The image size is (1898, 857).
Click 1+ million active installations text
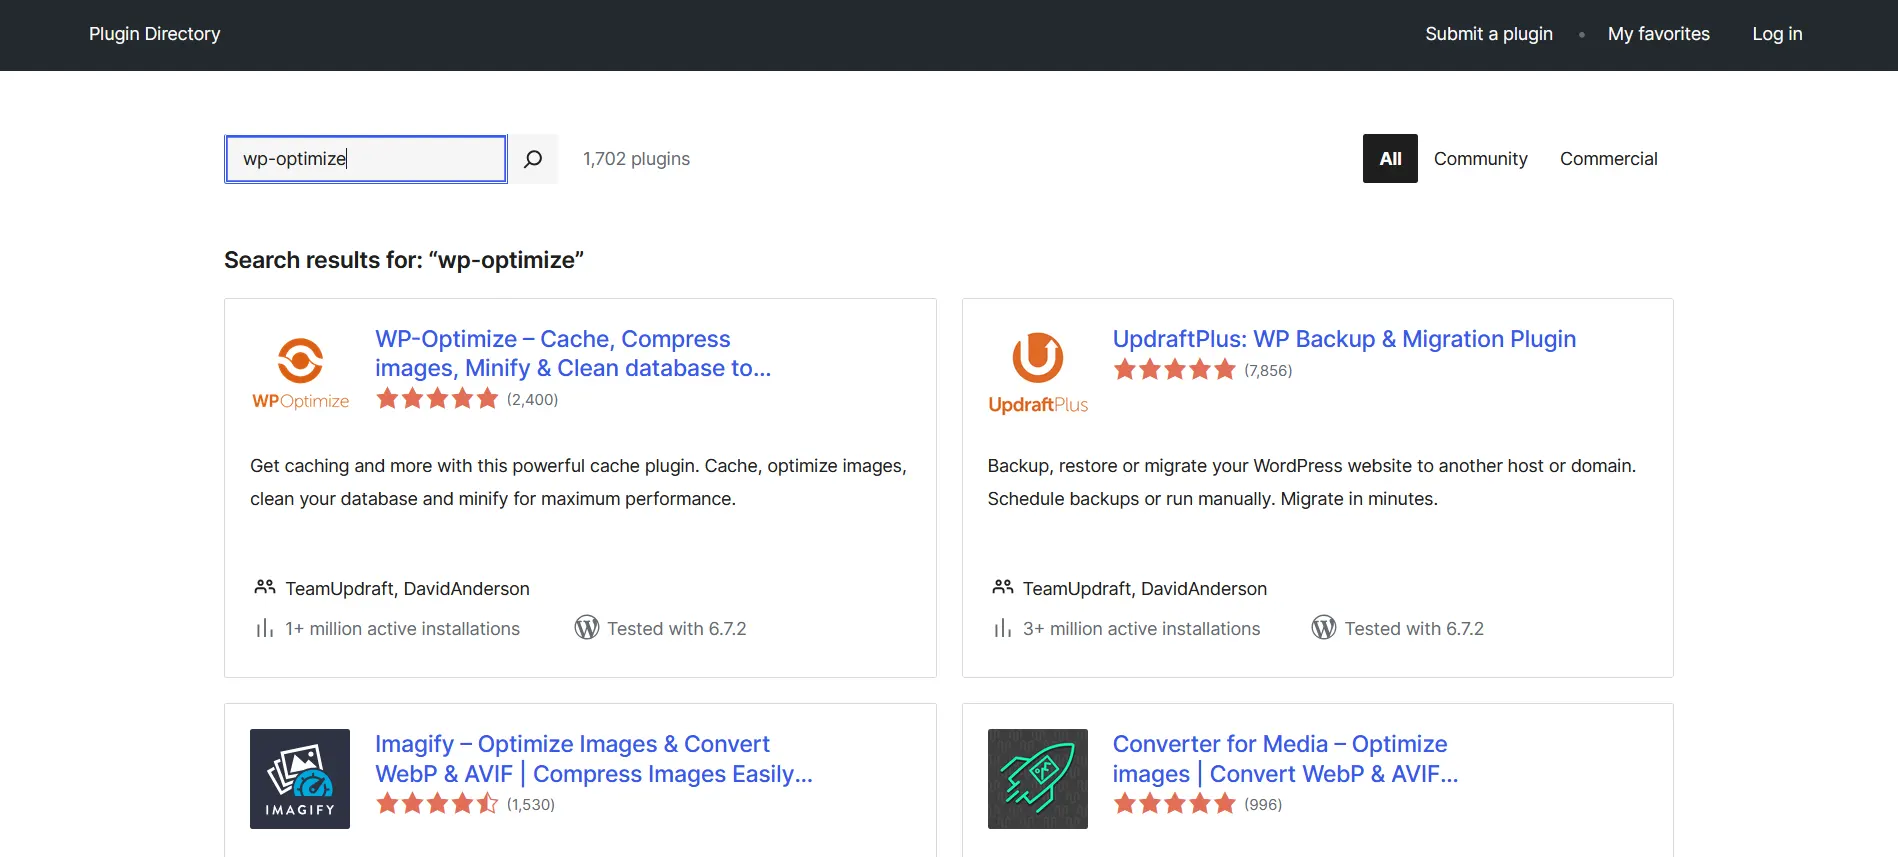pyautogui.click(x=403, y=629)
